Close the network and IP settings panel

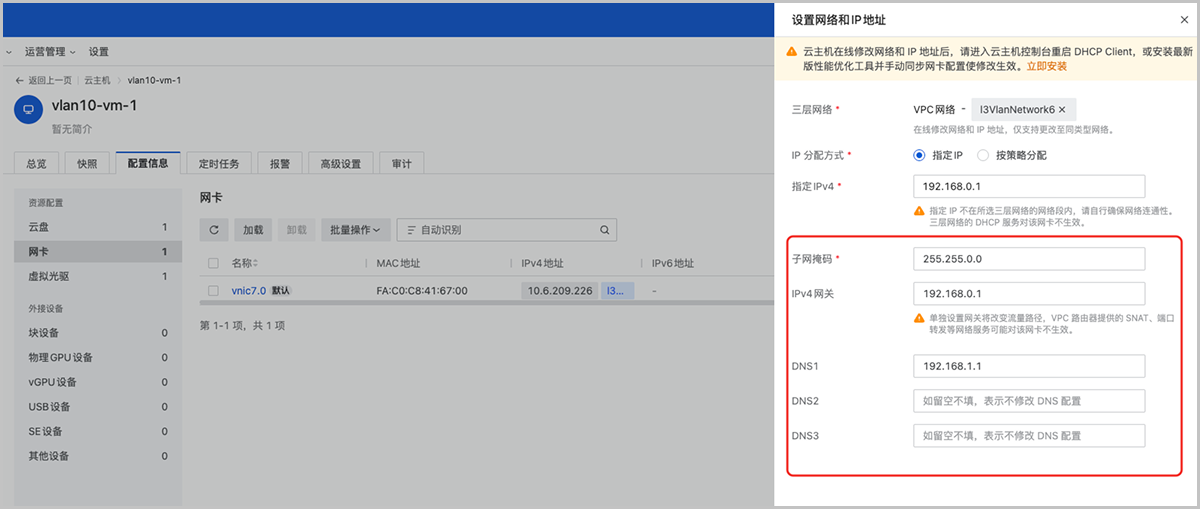click(1184, 20)
